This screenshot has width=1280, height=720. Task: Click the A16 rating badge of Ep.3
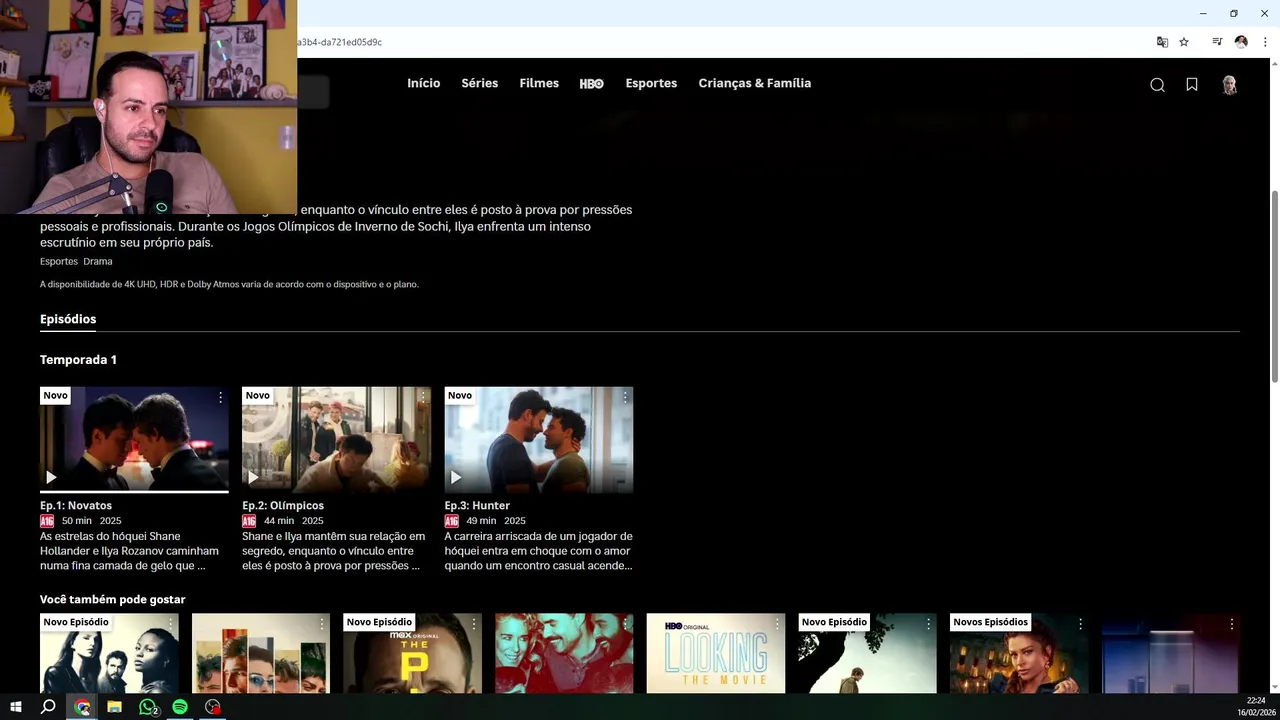click(x=451, y=521)
